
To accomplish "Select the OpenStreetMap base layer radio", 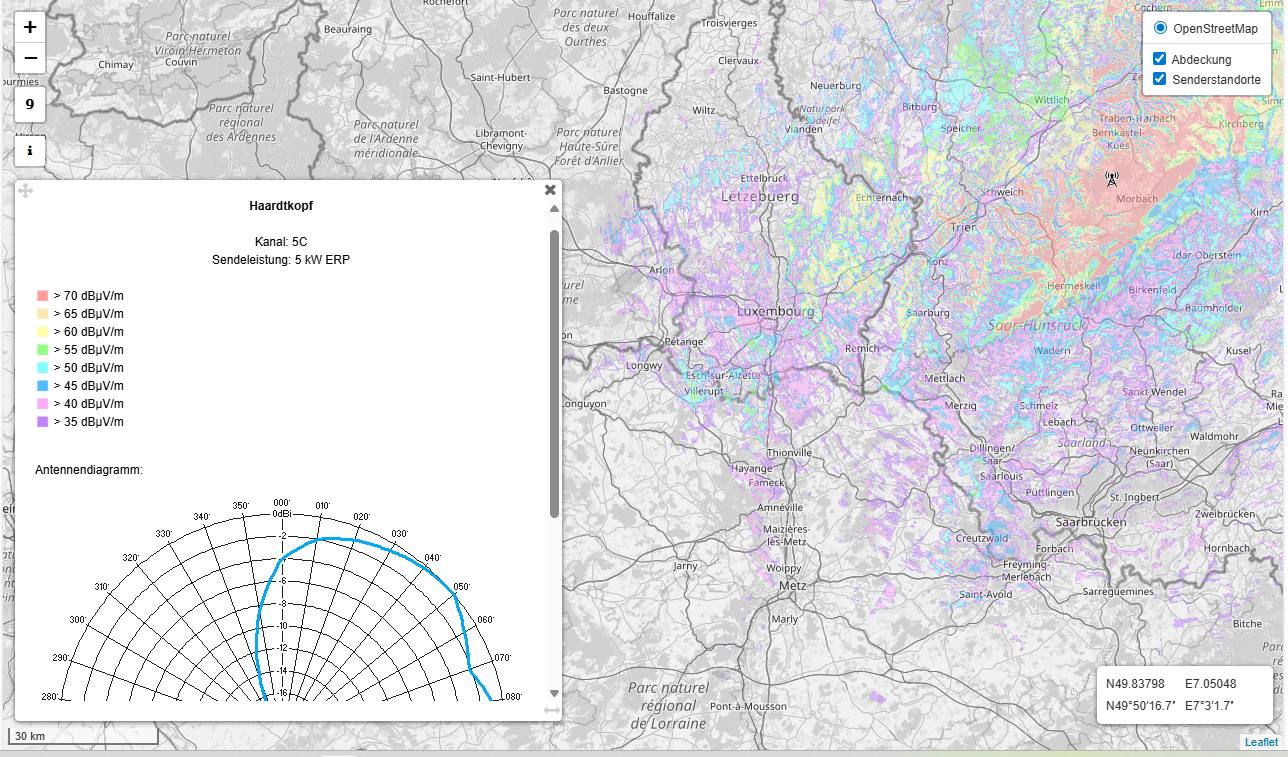I will click(1160, 28).
